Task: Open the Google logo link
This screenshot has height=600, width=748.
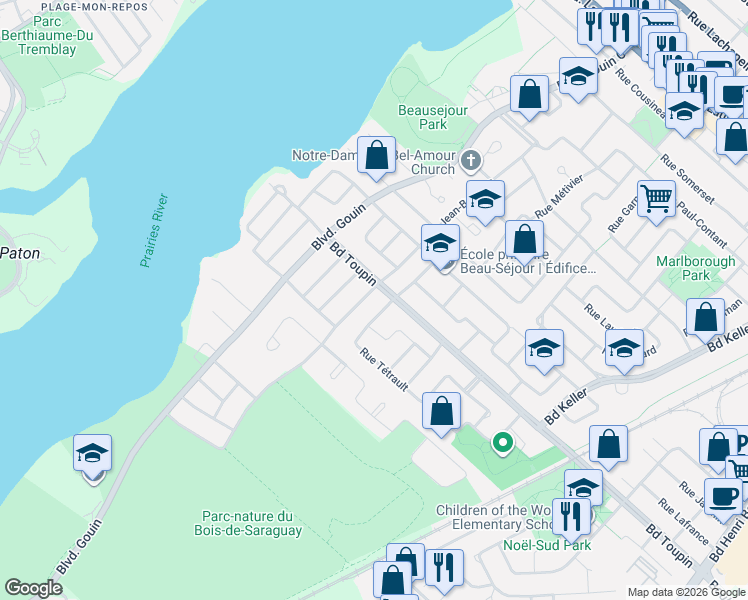Action: point(33,589)
